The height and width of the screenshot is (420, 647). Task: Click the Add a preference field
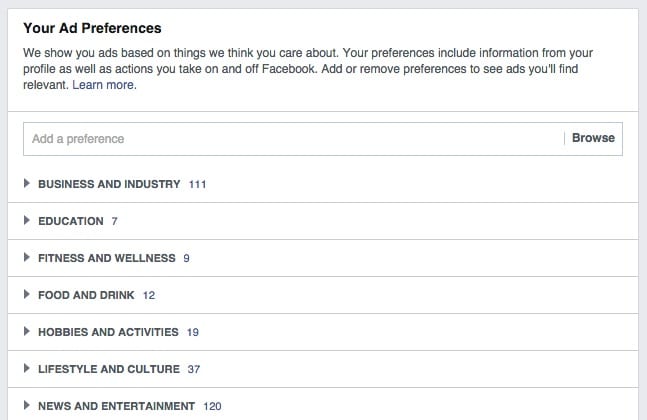[290, 139]
